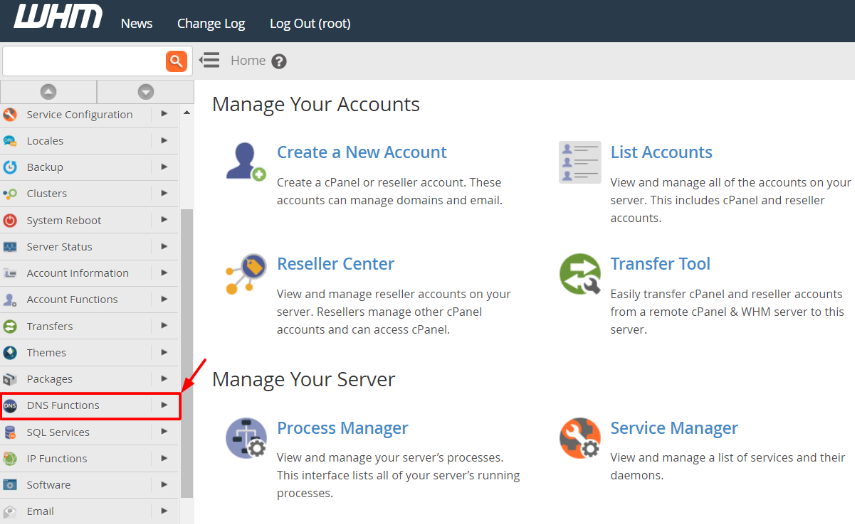Expand the Backup submenu arrow
855x524 pixels.
(164, 166)
